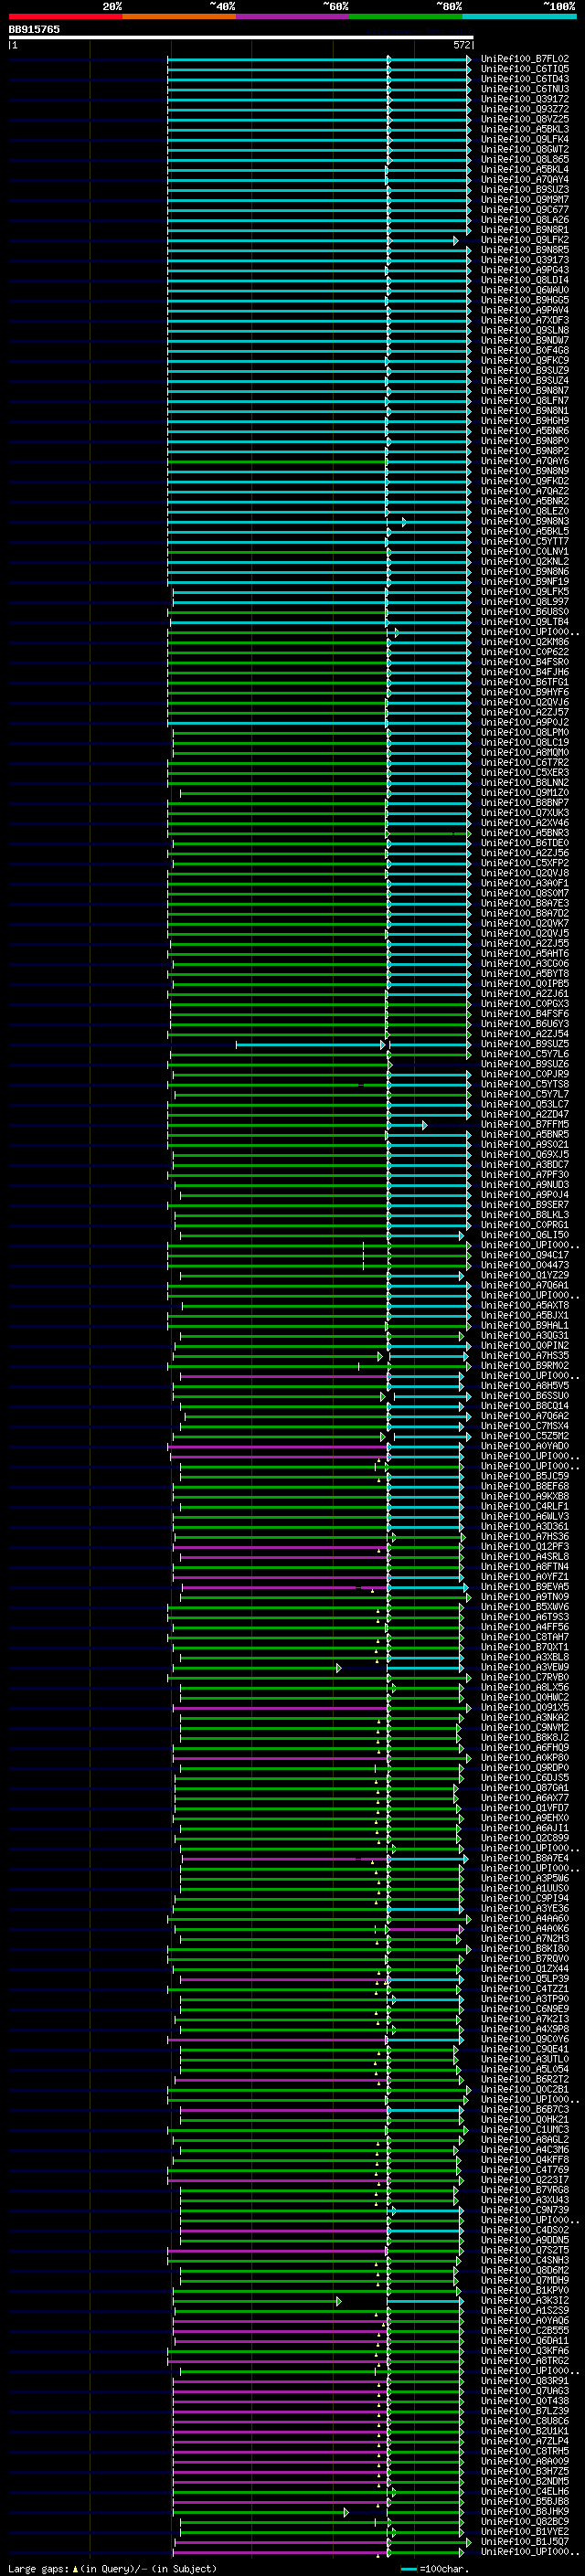Select the query identifier BB915765
The image size is (585, 2576).
(34, 29)
